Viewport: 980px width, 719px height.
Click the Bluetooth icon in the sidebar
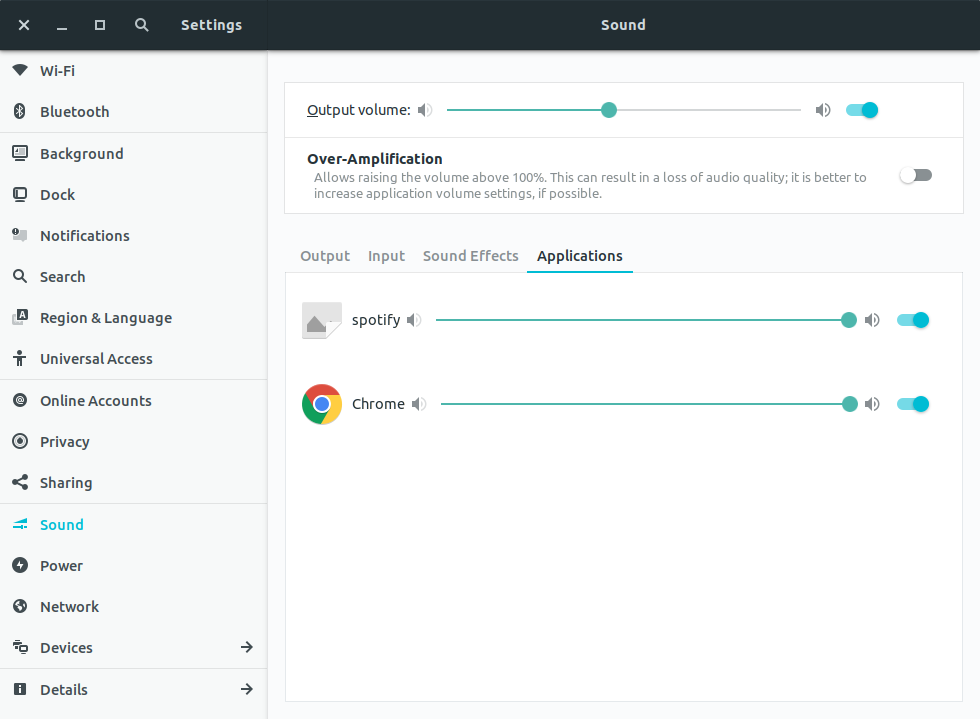pyautogui.click(x=20, y=111)
